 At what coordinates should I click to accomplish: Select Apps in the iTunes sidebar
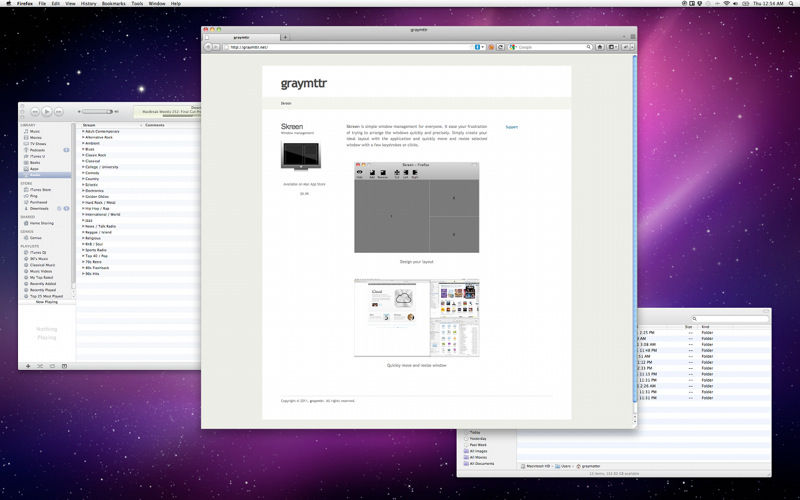(x=34, y=168)
